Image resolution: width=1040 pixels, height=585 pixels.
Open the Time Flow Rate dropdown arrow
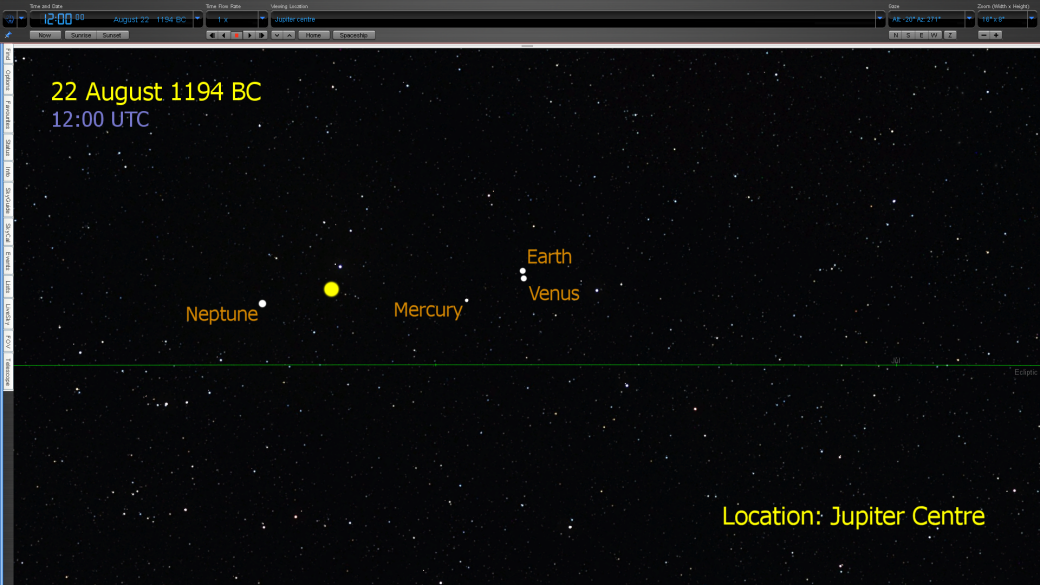pos(263,19)
